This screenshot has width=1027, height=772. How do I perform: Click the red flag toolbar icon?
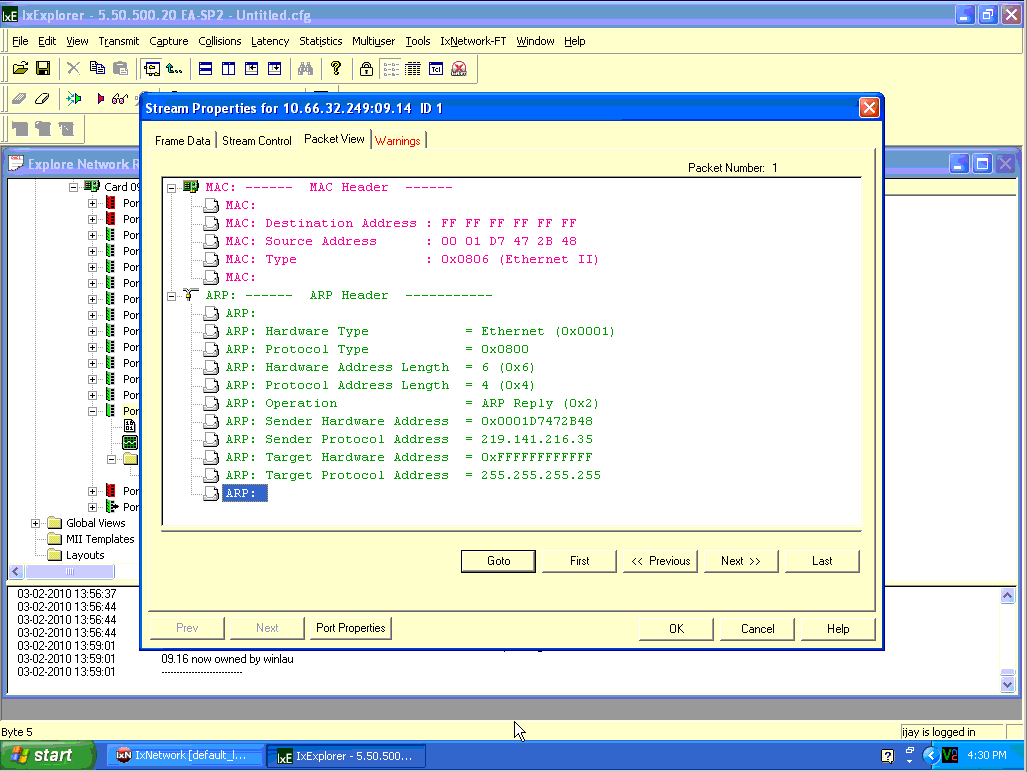[100, 99]
